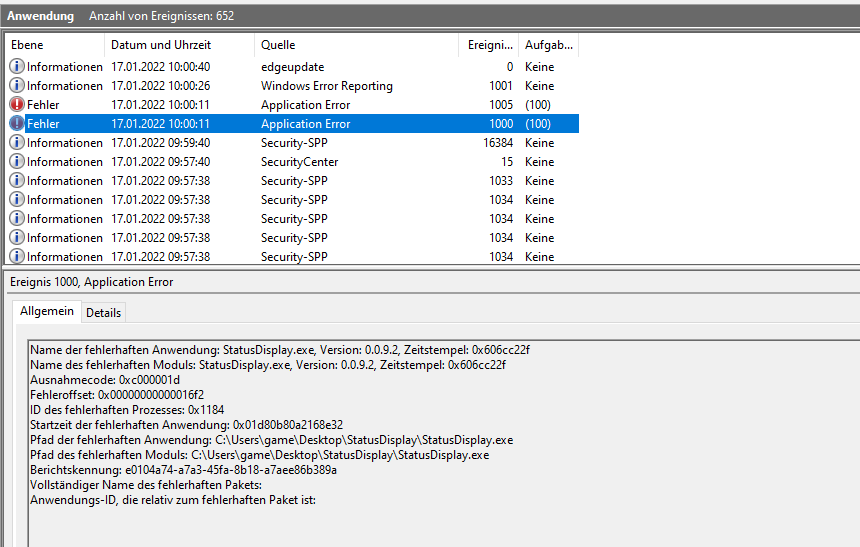Click info icon of 09:59:40 event row
The width and height of the screenshot is (860, 547).
17,143
